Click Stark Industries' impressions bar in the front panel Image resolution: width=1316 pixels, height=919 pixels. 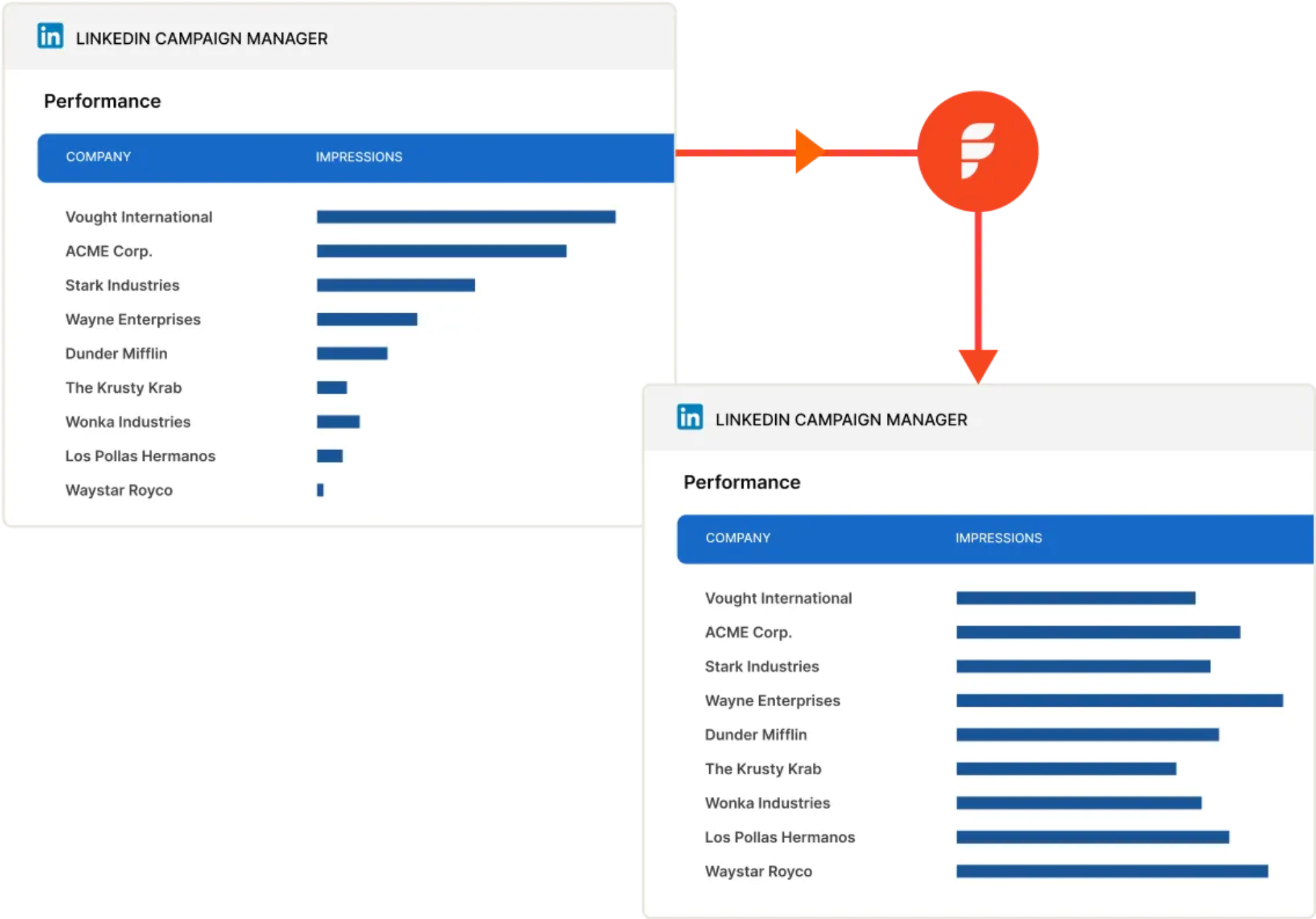point(1084,666)
